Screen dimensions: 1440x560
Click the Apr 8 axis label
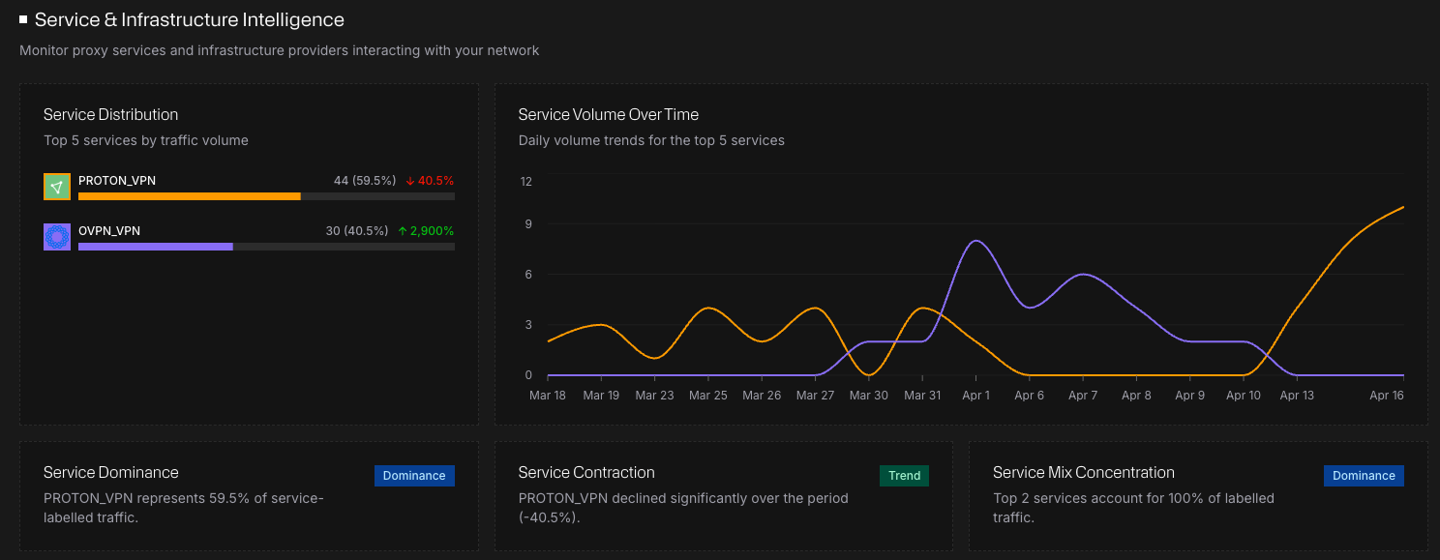(x=1136, y=396)
